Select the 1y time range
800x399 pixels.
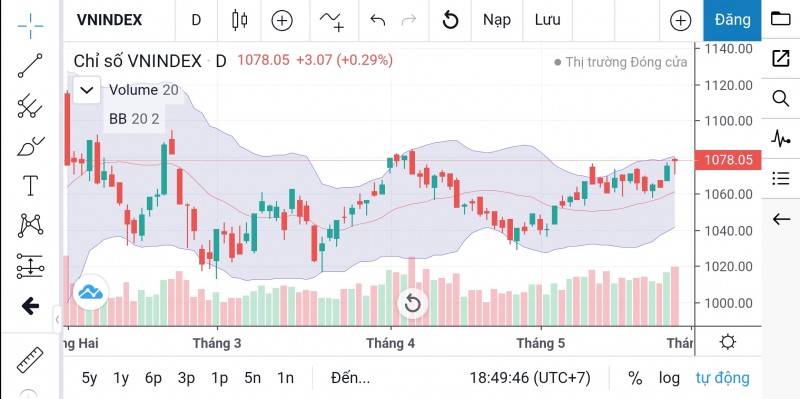click(121, 378)
